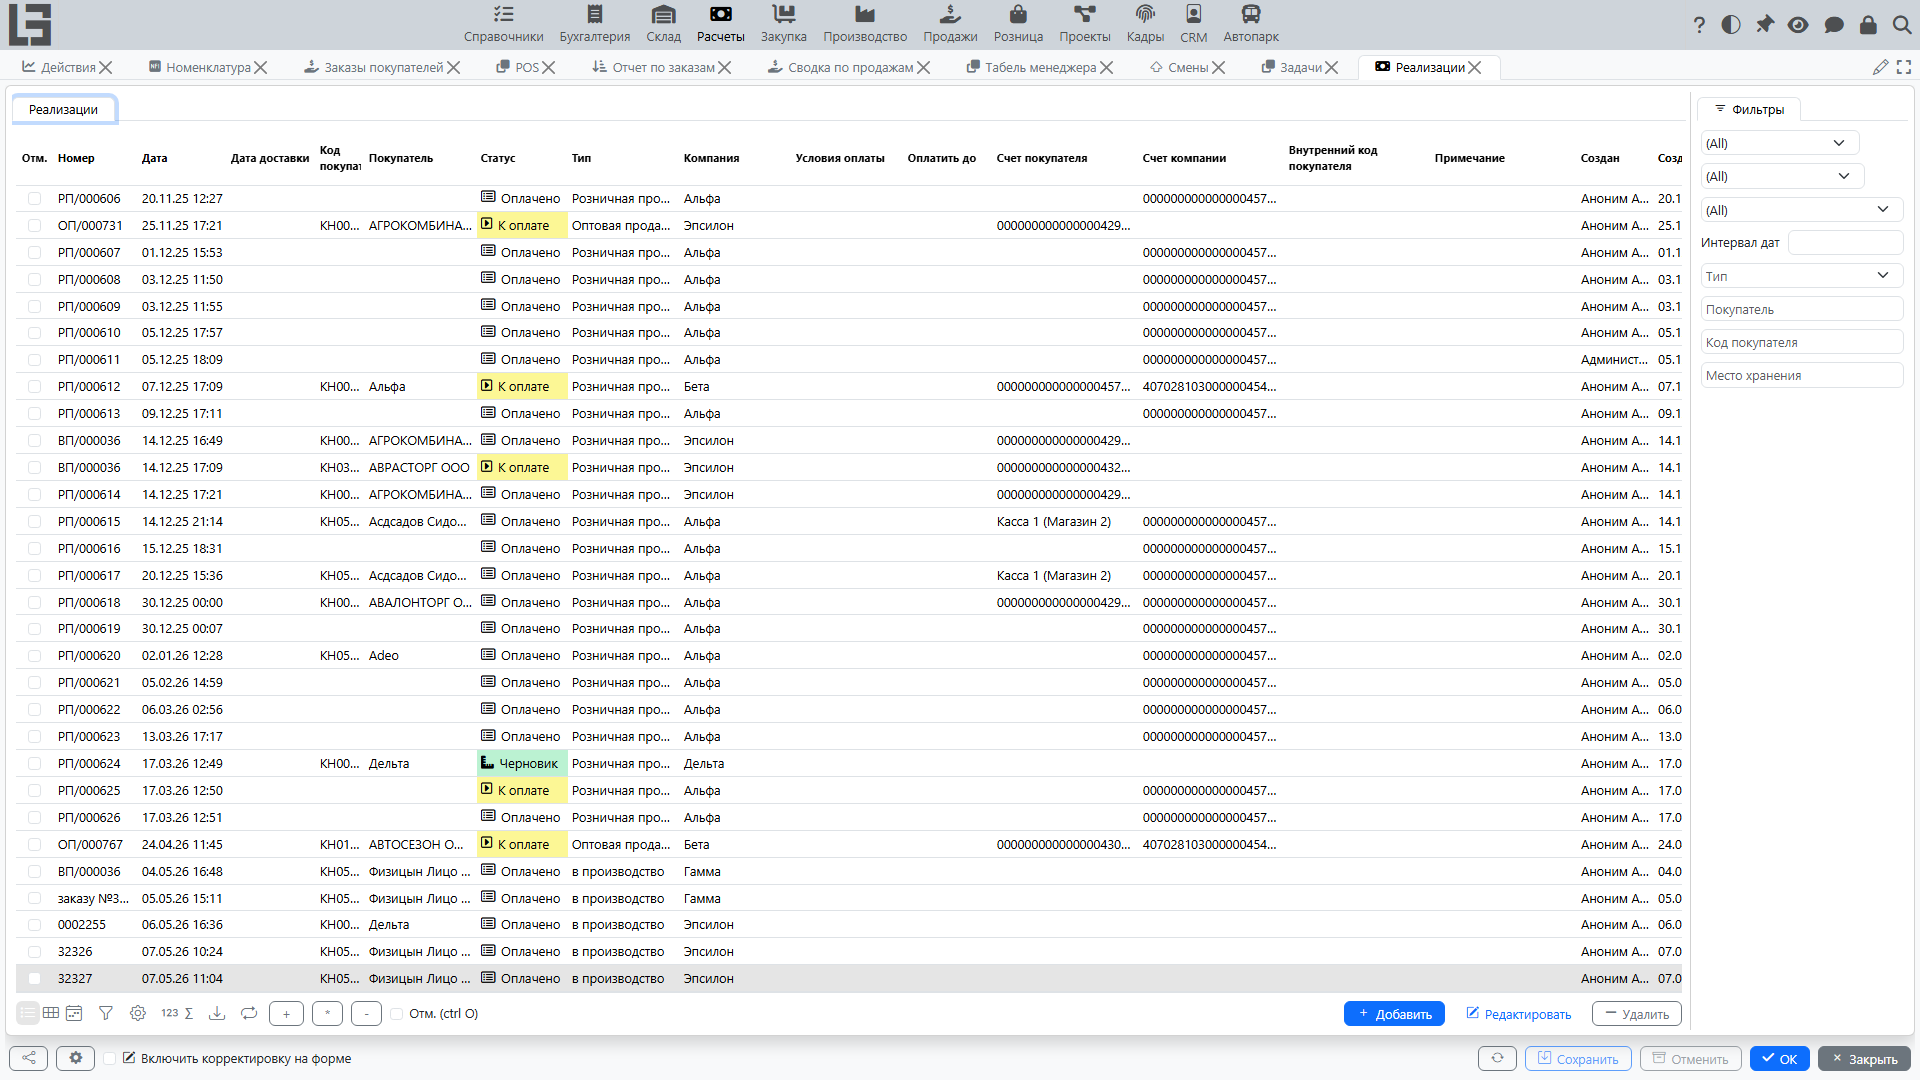Close the Смены tab
The width and height of the screenshot is (1920, 1080).
point(1219,67)
